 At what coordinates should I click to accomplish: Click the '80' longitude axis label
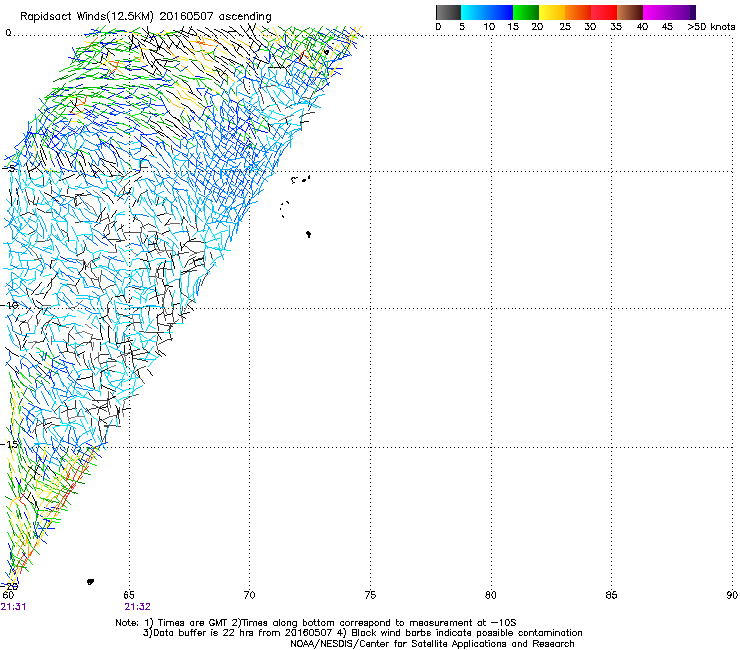click(x=491, y=595)
